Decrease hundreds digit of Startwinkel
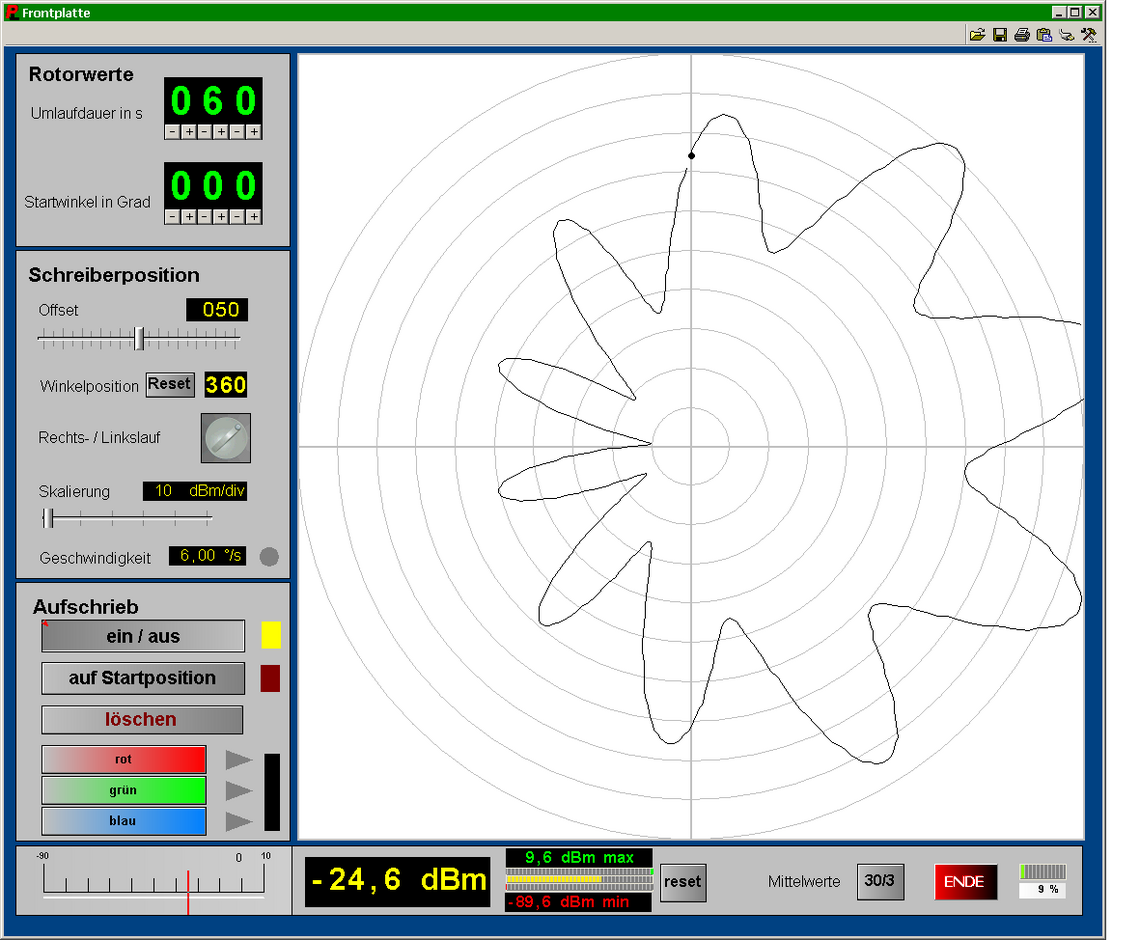Screen dimensions: 1140x940 coord(172,217)
